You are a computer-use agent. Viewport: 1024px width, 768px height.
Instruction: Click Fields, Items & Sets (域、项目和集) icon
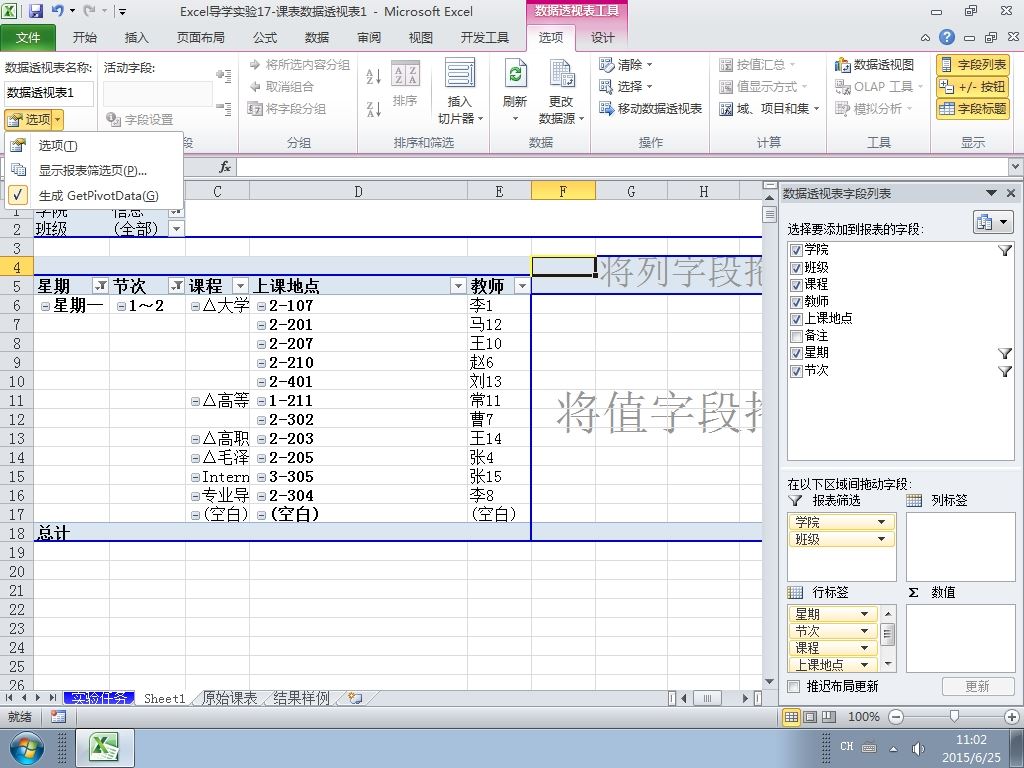tap(726, 108)
